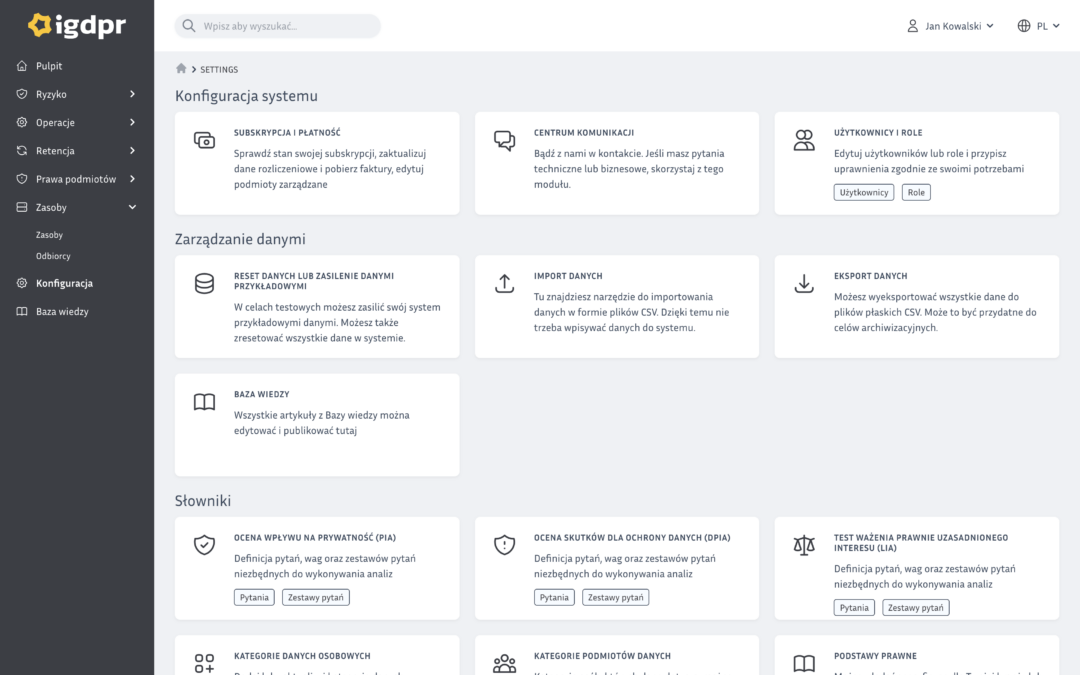Click the shield icon for PIA assessment
Image resolution: width=1080 pixels, height=675 pixels.
click(x=204, y=545)
